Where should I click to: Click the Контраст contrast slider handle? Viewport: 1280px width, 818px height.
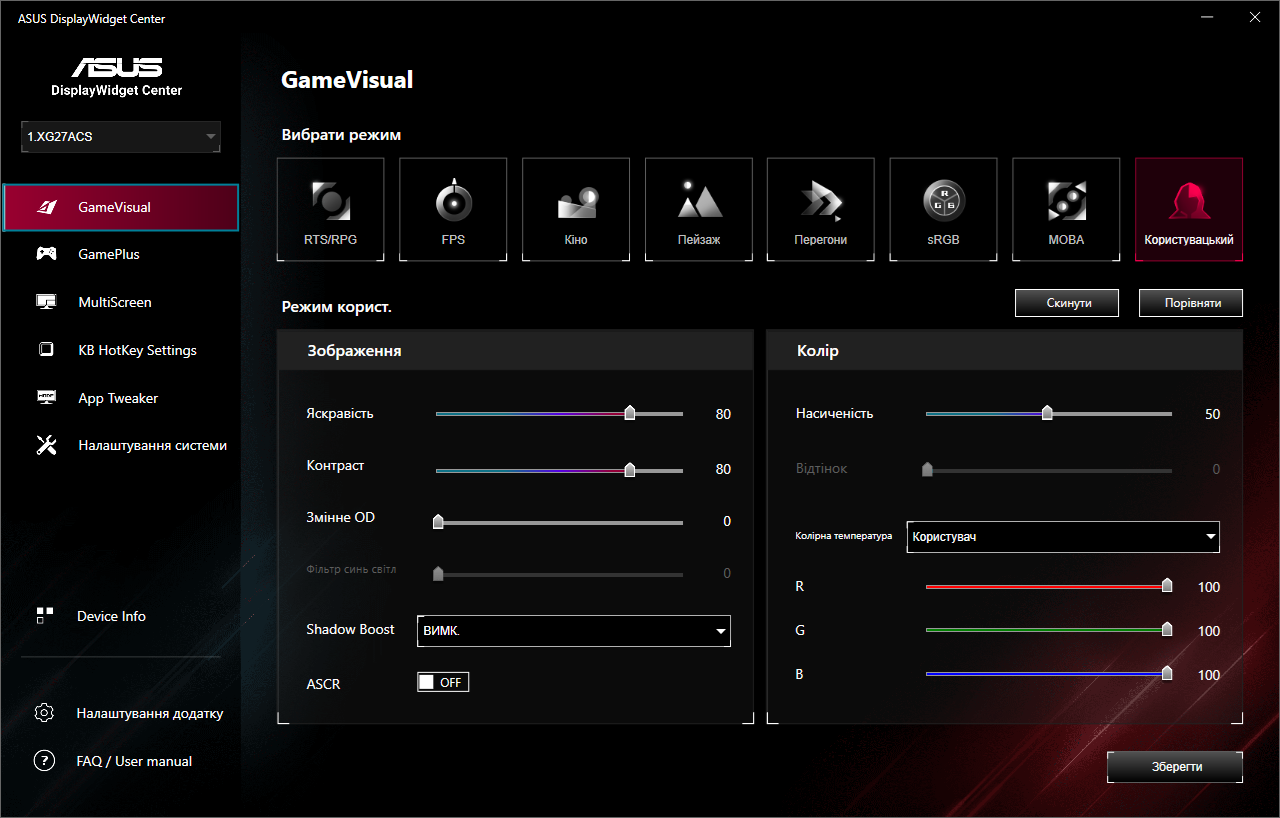[x=629, y=469]
